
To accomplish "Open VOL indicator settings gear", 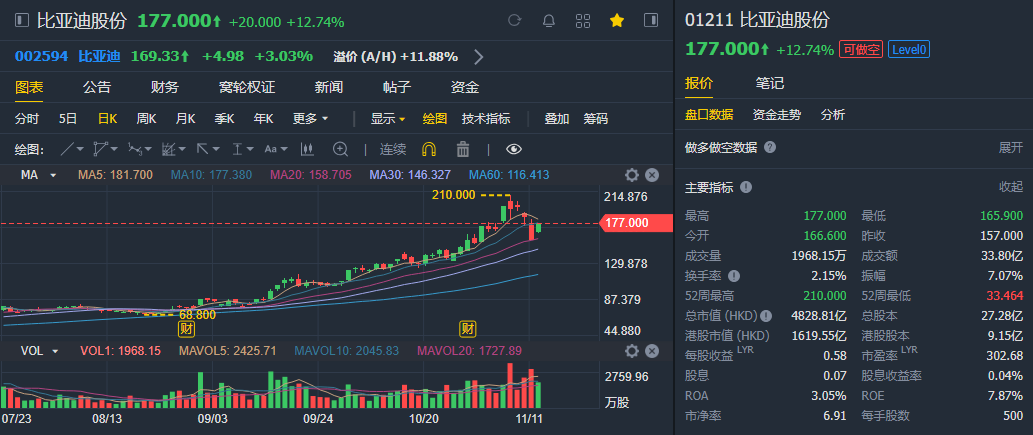I will (x=632, y=351).
